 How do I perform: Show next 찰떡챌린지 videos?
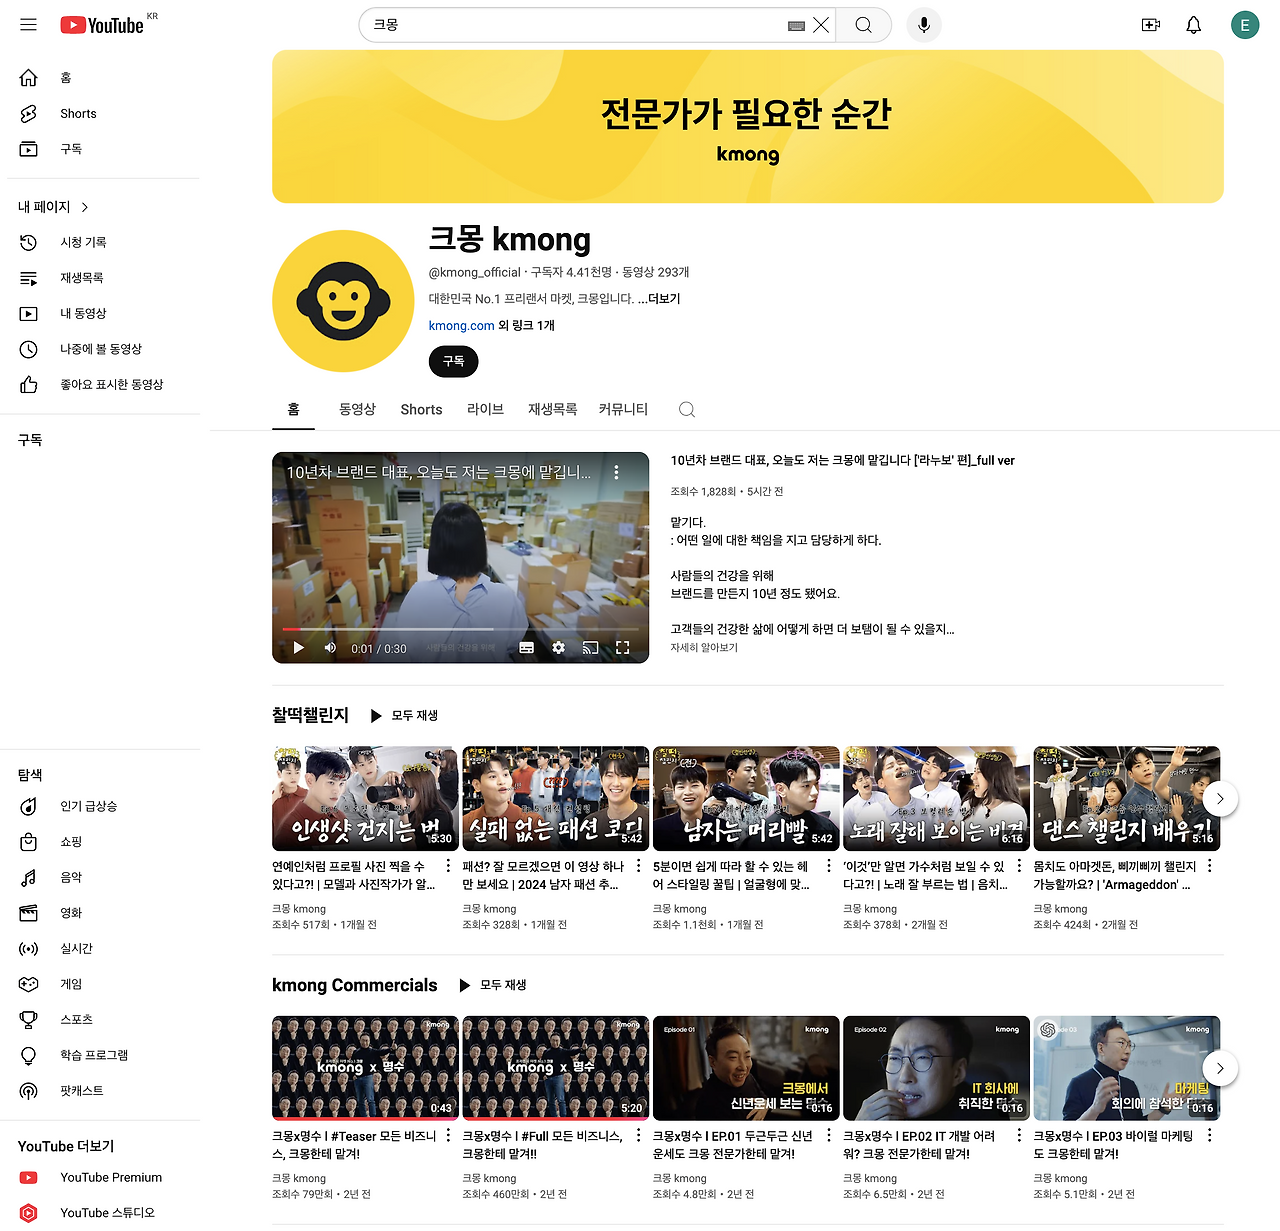(x=1220, y=799)
